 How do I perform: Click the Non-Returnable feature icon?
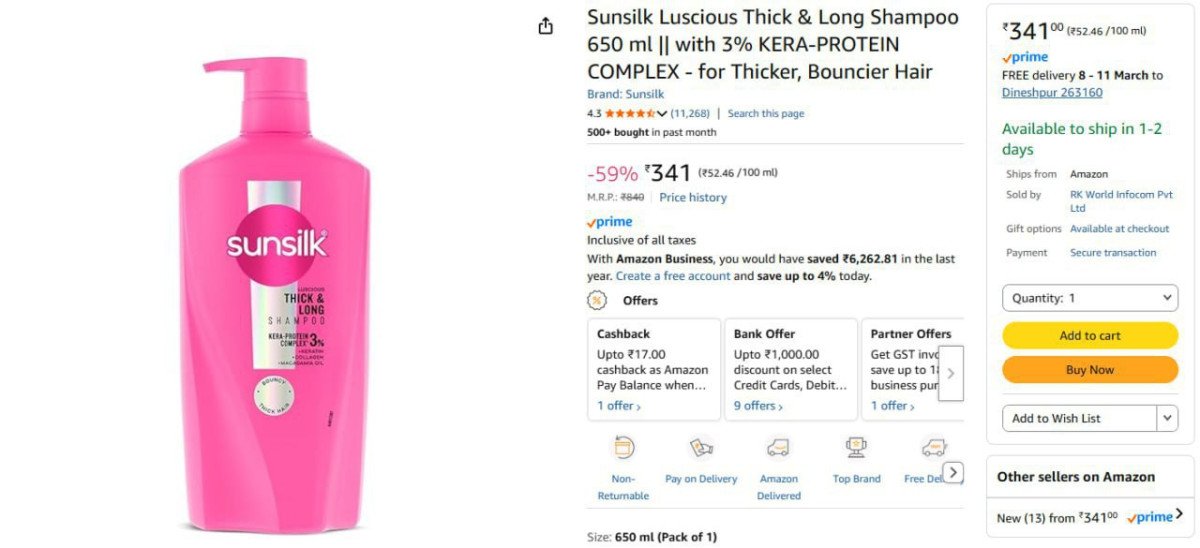point(624,448)
